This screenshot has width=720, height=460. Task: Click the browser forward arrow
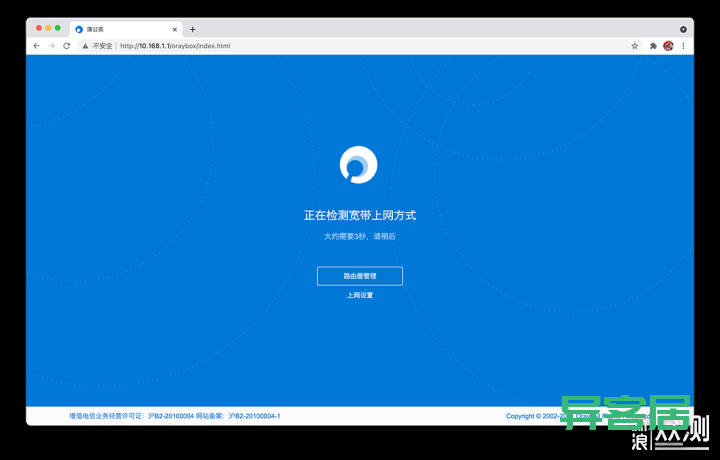51,46
